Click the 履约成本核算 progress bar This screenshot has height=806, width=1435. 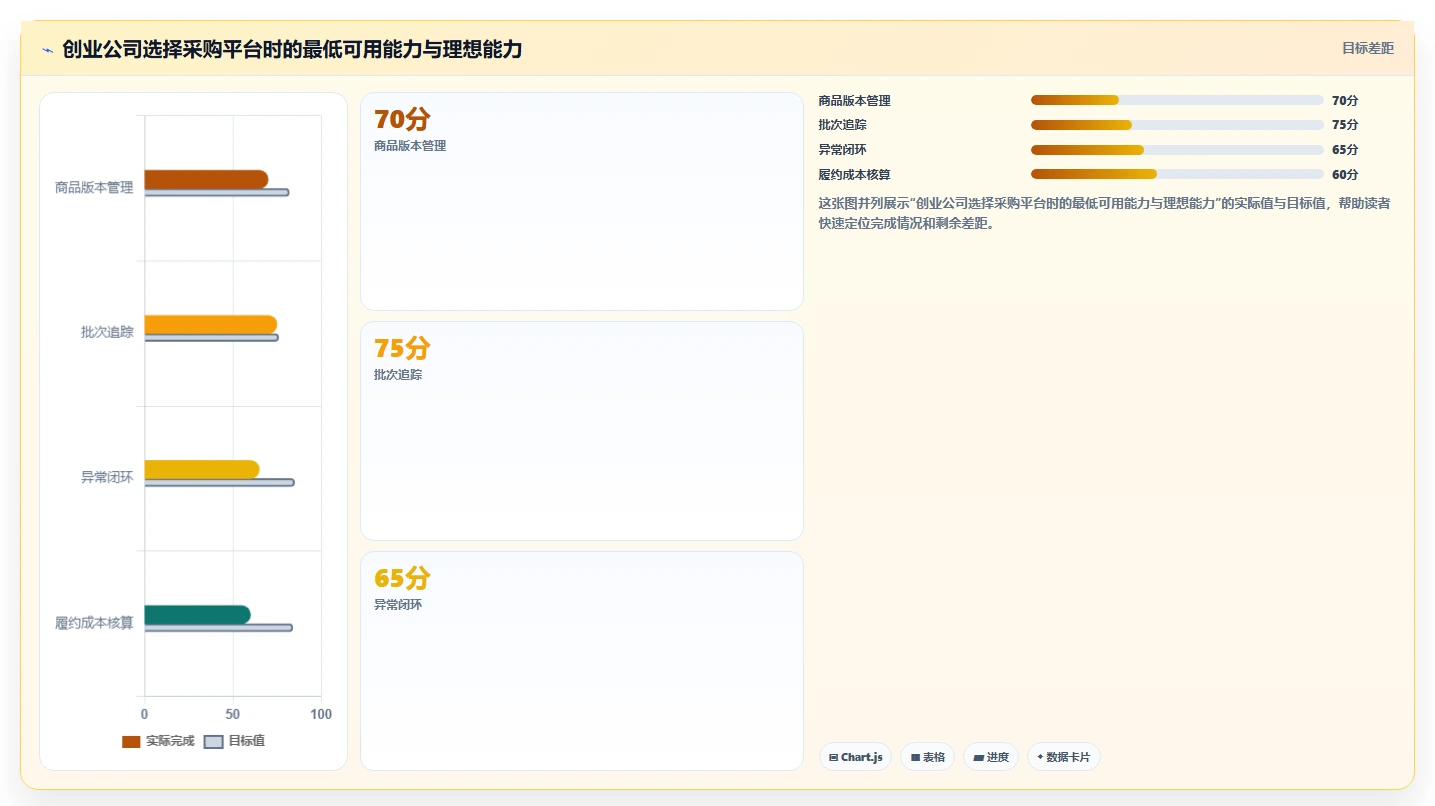(1177, 174)
